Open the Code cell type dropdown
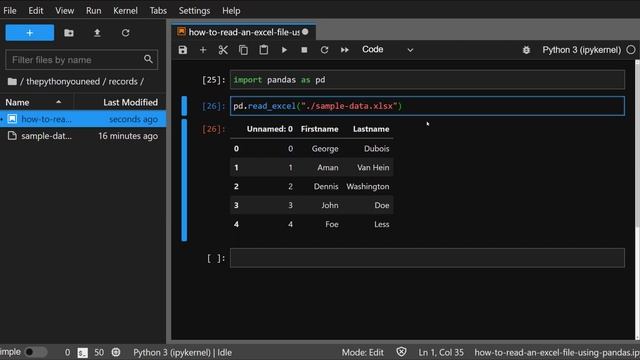 388,50
